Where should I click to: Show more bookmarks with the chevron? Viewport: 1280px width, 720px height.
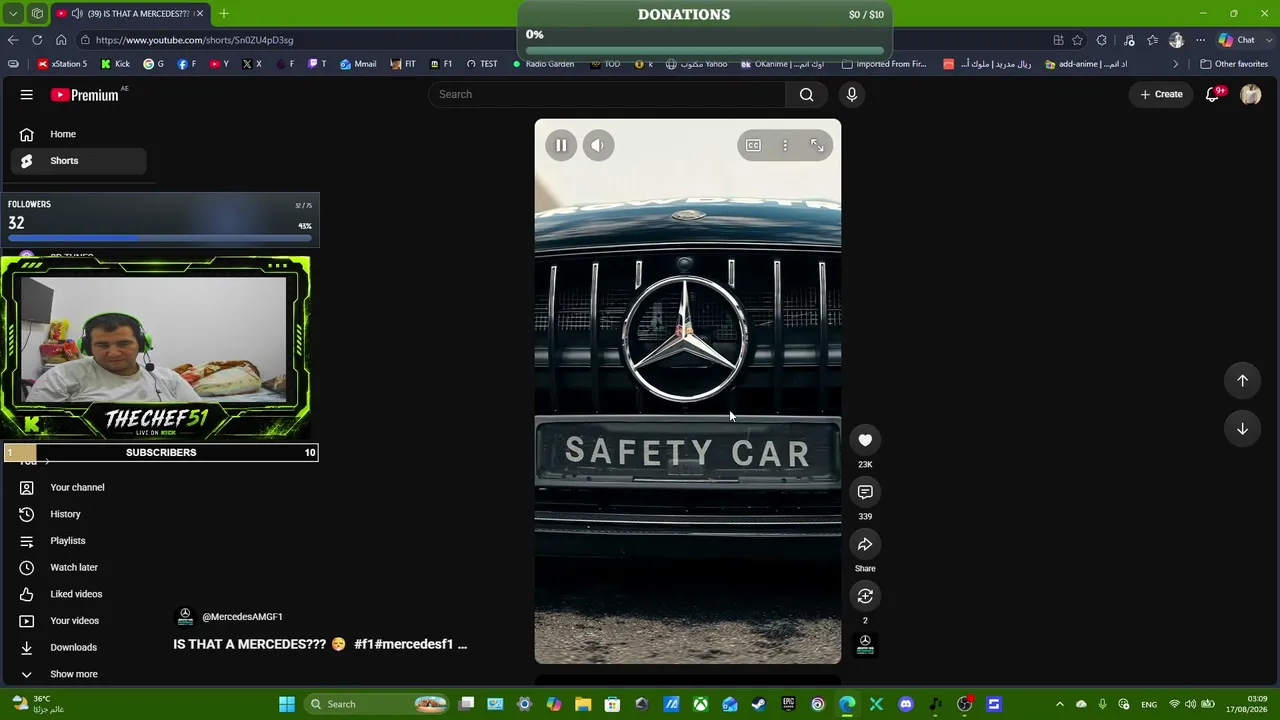click(1176, 64)
